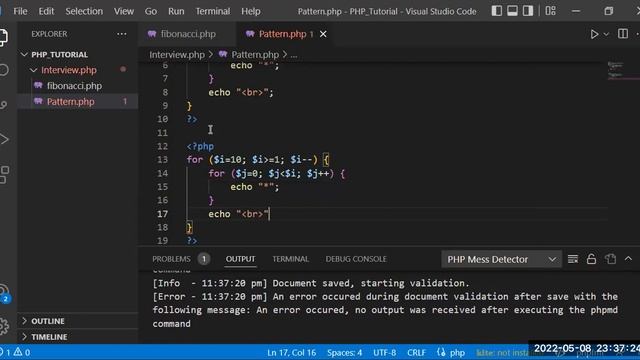640x360 pixels.
Task: Click Interview.php breadcrumb
Action: pos(177,54)
